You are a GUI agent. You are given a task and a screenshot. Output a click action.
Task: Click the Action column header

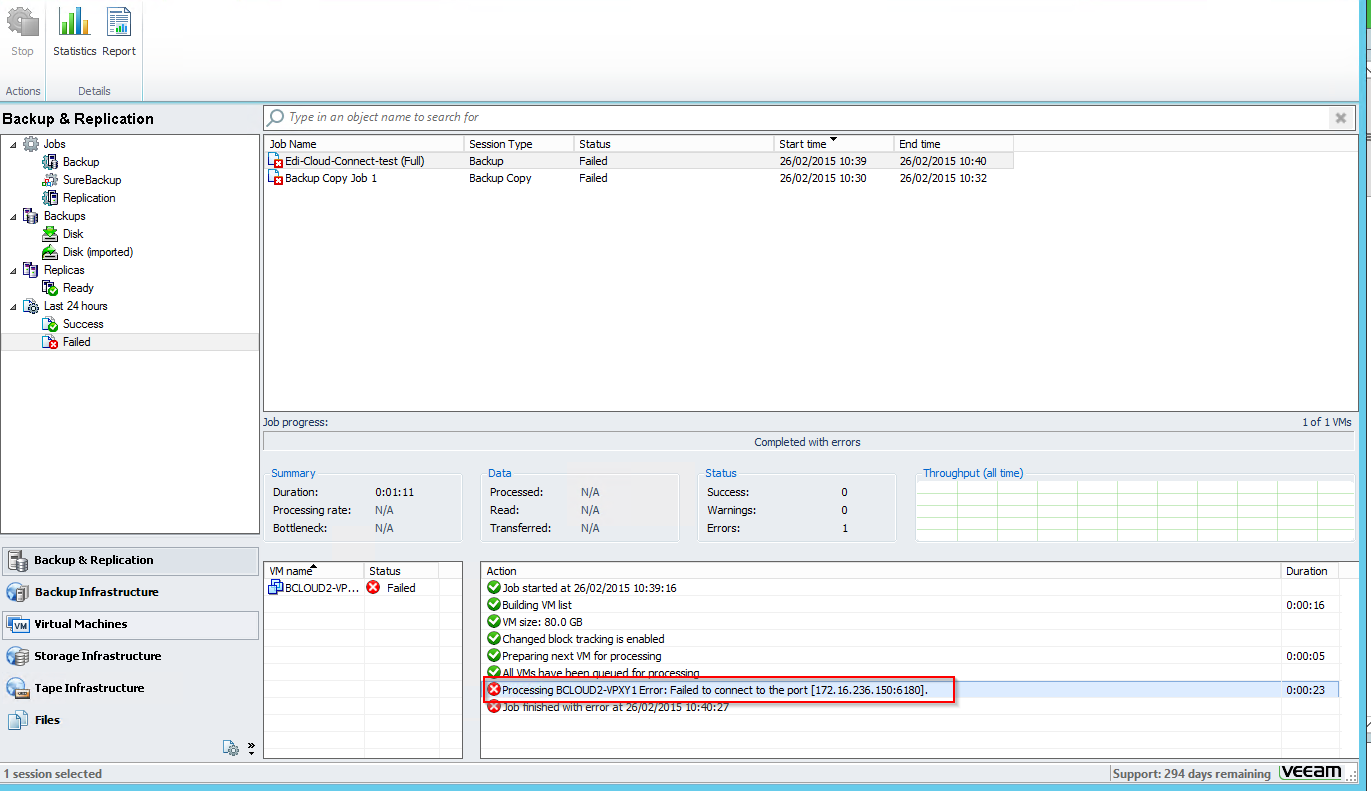881,571
